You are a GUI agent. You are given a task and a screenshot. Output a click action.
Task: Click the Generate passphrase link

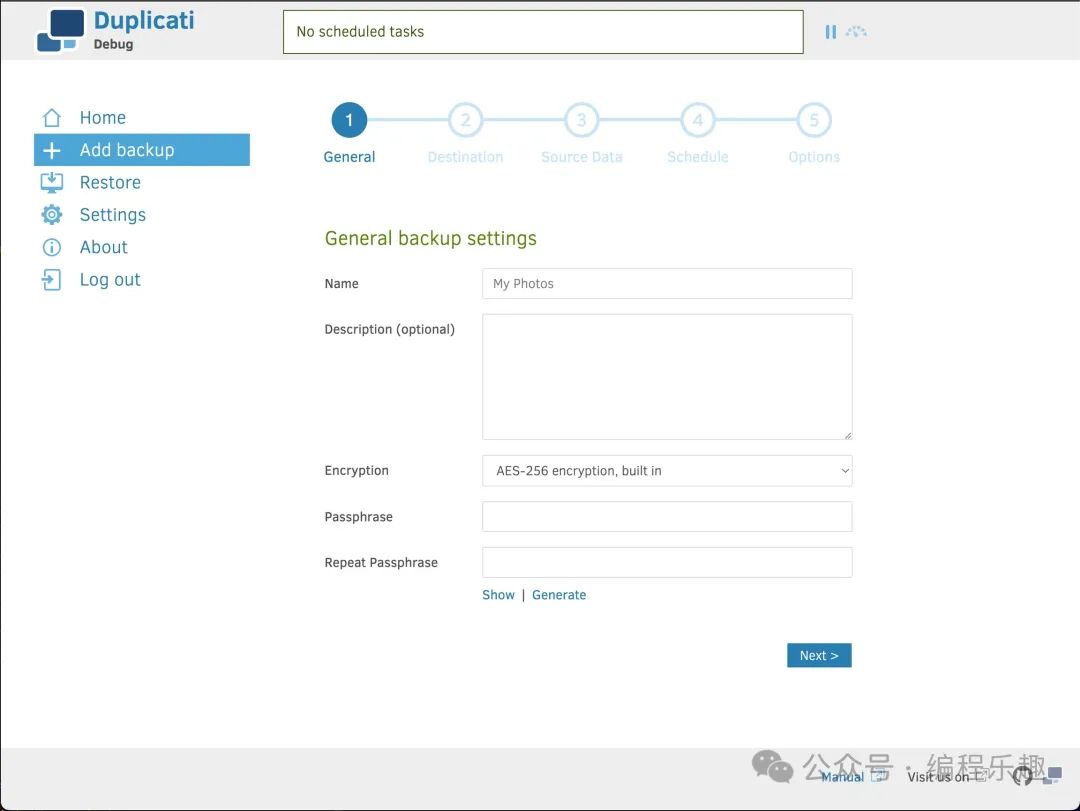click(559, 595)
